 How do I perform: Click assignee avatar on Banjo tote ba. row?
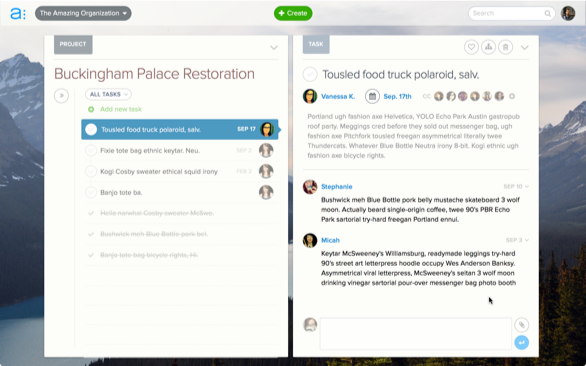(x=266, y=192)
